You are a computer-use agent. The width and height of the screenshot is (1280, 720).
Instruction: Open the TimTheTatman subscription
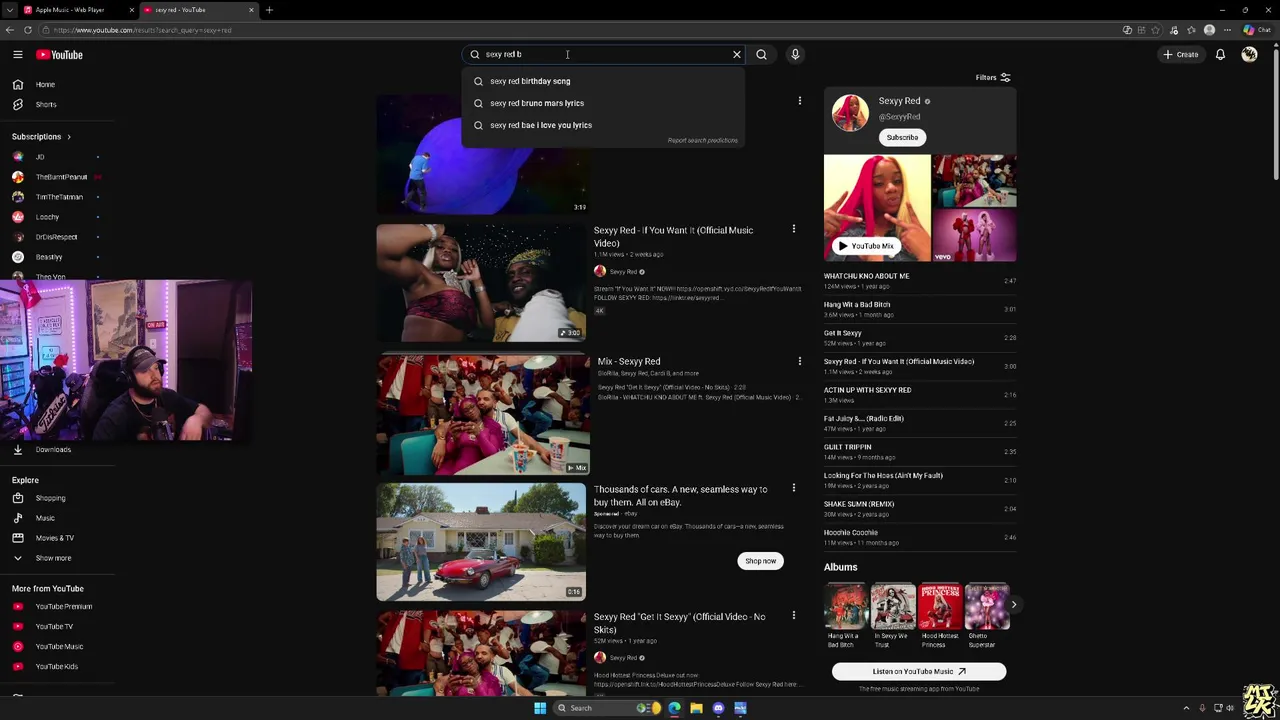[58, 197]
